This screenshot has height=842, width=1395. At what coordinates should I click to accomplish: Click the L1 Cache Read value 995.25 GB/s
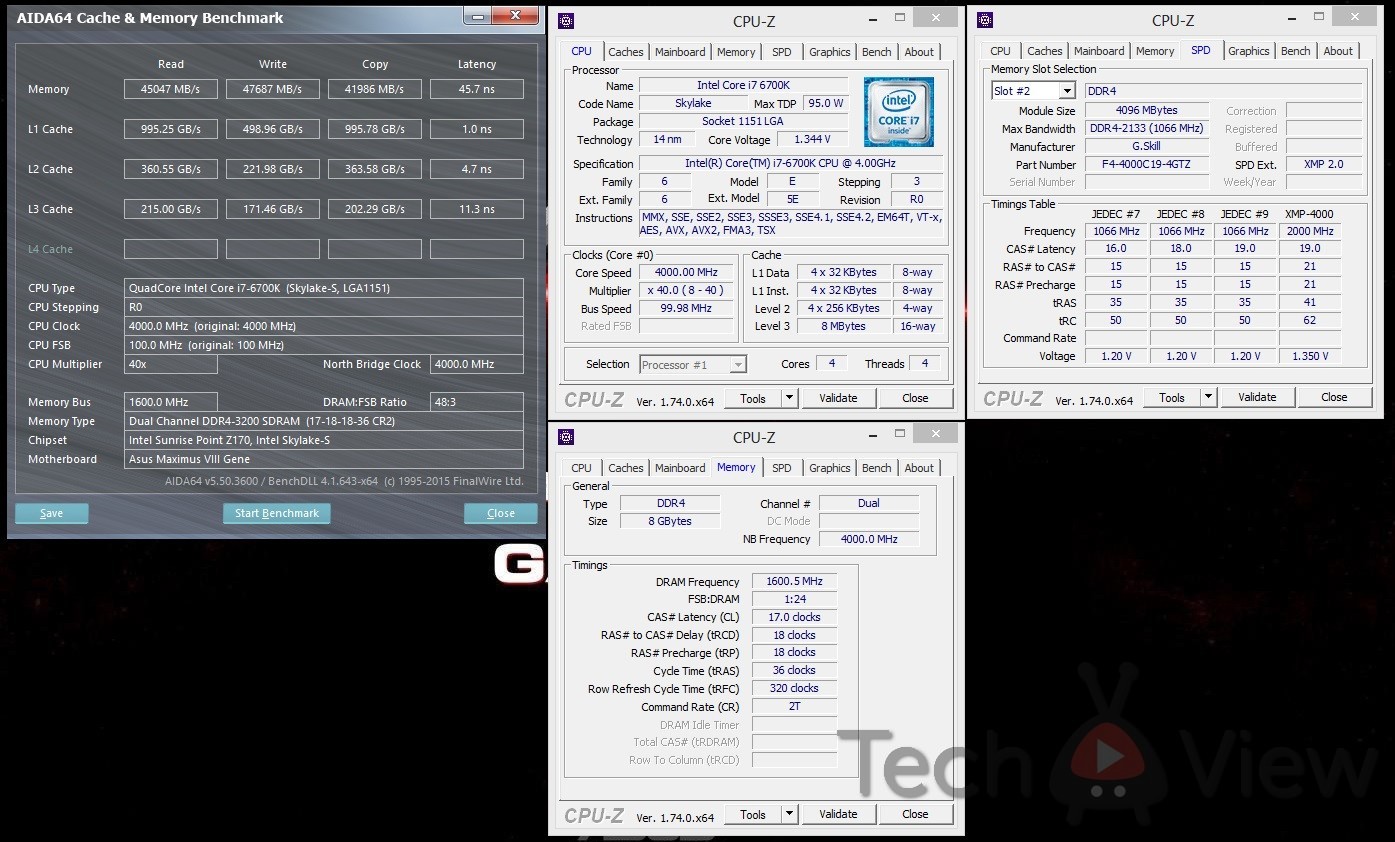[171, 129]
